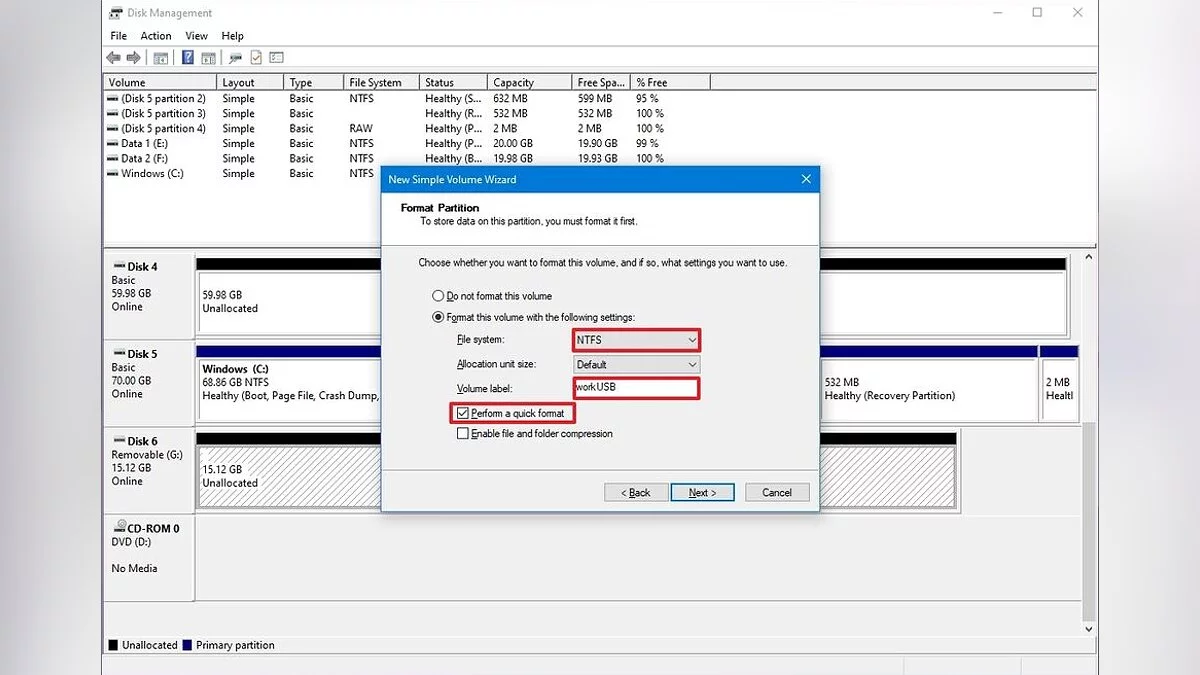
Task: Click the Show/Hide Console Tree icon
Action: pyautogui.click(x=160, y=58)
